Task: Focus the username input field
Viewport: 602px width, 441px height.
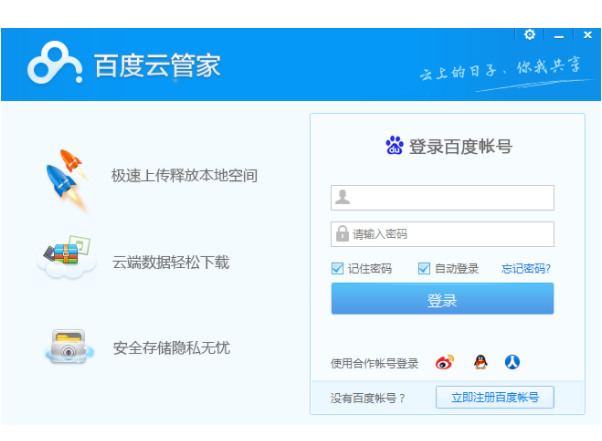Action: click(x=442, y=198)
